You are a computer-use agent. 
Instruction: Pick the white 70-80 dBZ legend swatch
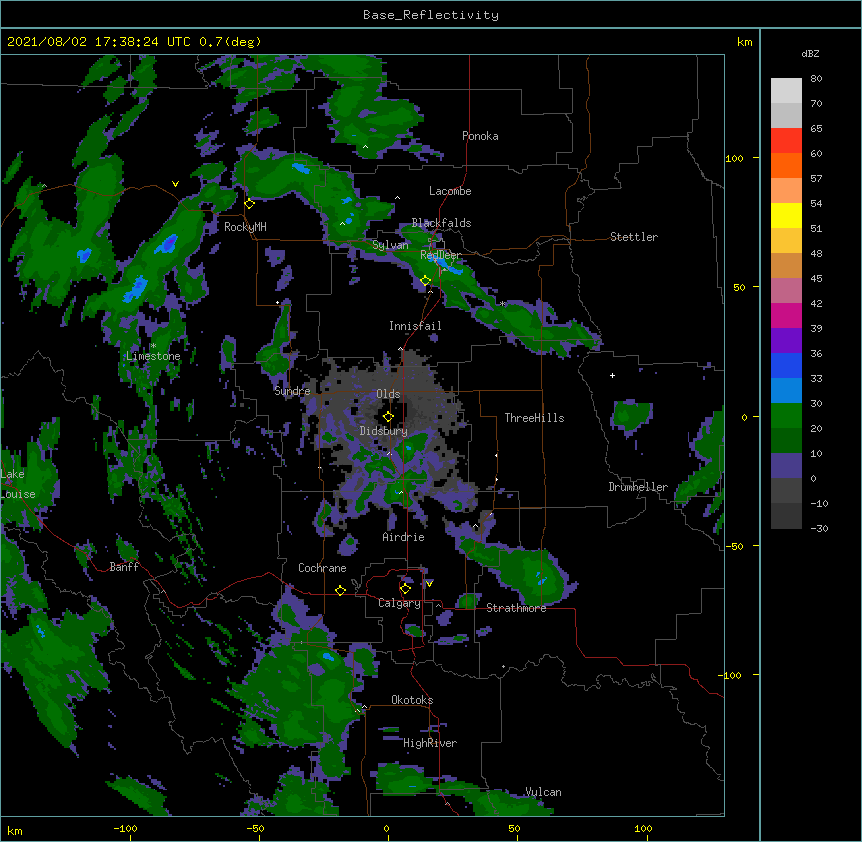tap(786, 90)
